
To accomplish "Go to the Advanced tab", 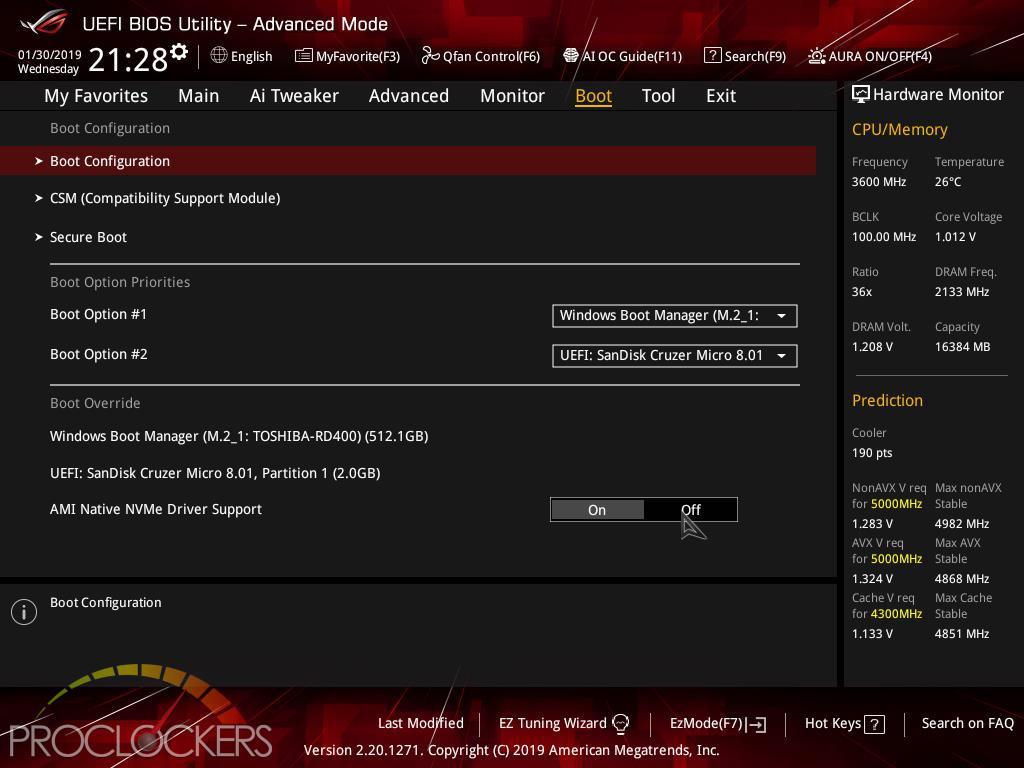I will coord(409,96).
